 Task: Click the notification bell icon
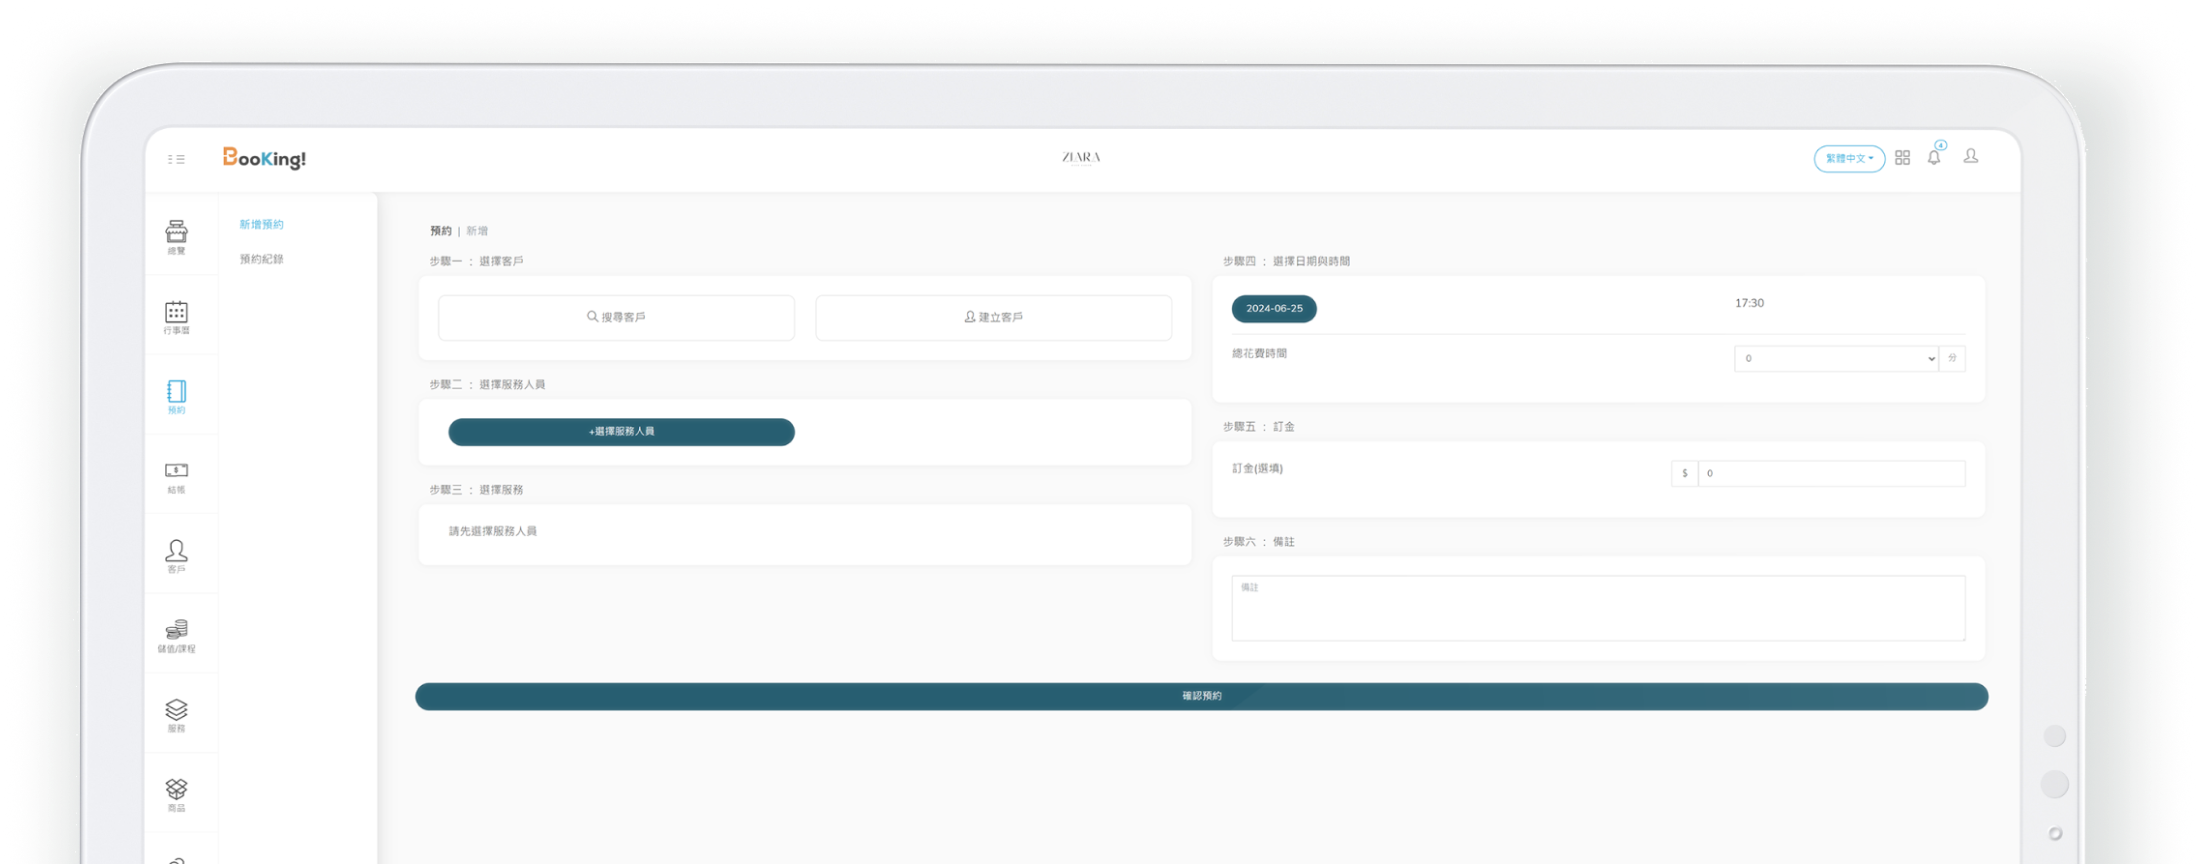(1934, 158)
